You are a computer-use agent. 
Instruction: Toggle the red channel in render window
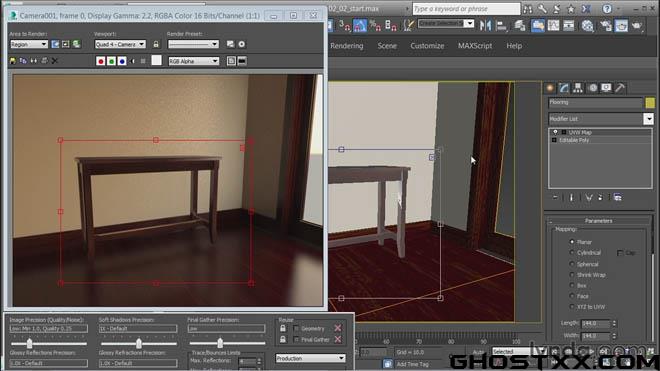[100, 61]
